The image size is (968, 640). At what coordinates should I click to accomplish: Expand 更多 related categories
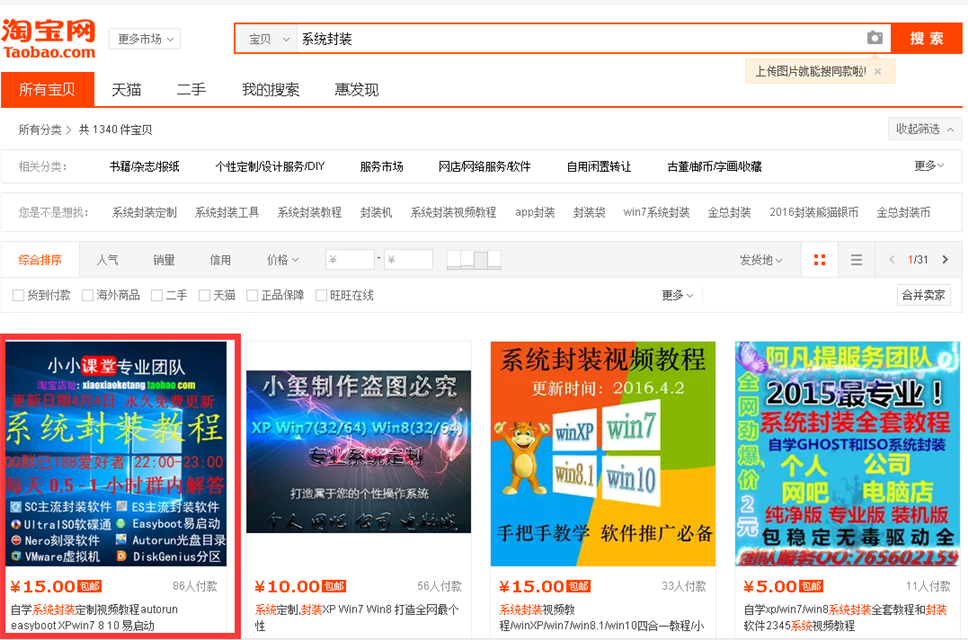point(928,166)
